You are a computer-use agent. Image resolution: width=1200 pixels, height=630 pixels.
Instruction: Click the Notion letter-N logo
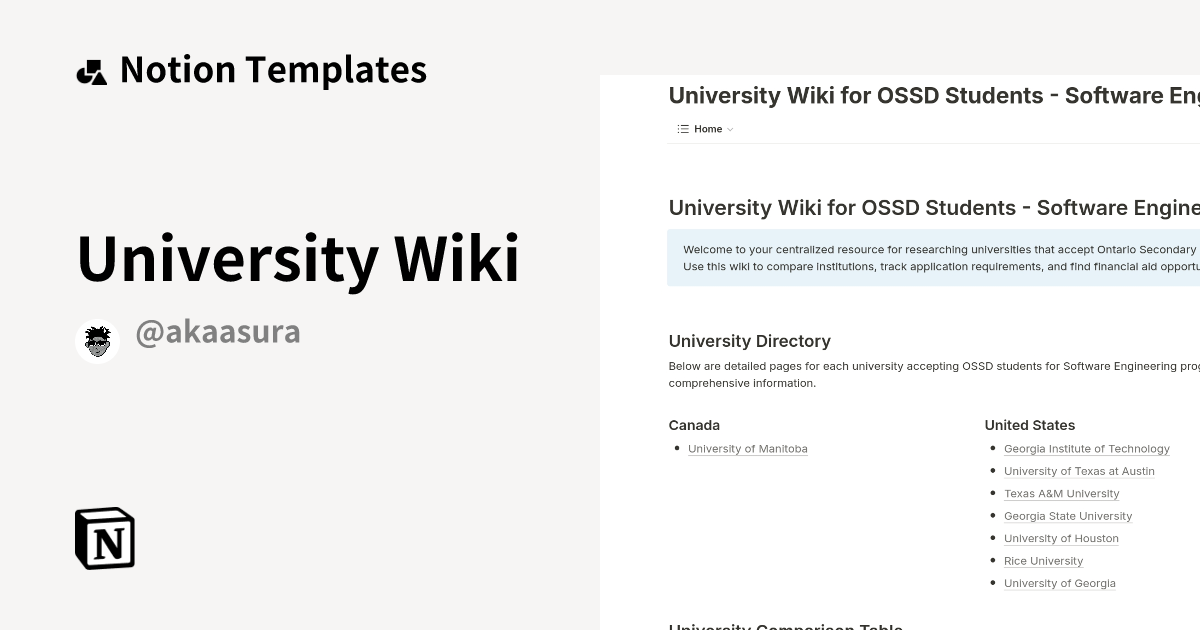point(103,538)
